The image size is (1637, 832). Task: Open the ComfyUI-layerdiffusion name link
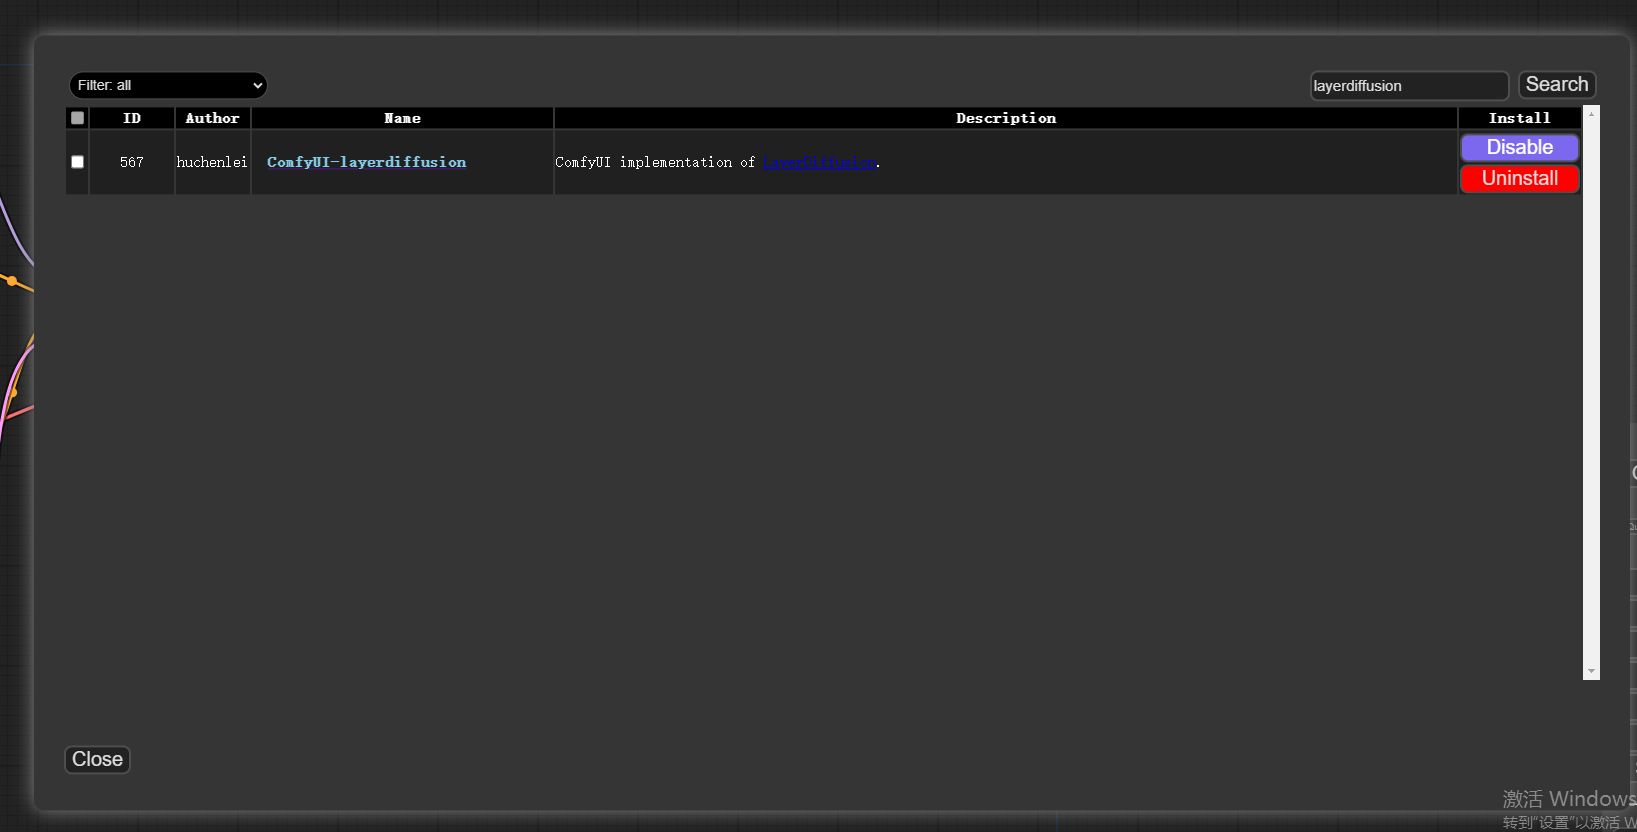point(366,162)
